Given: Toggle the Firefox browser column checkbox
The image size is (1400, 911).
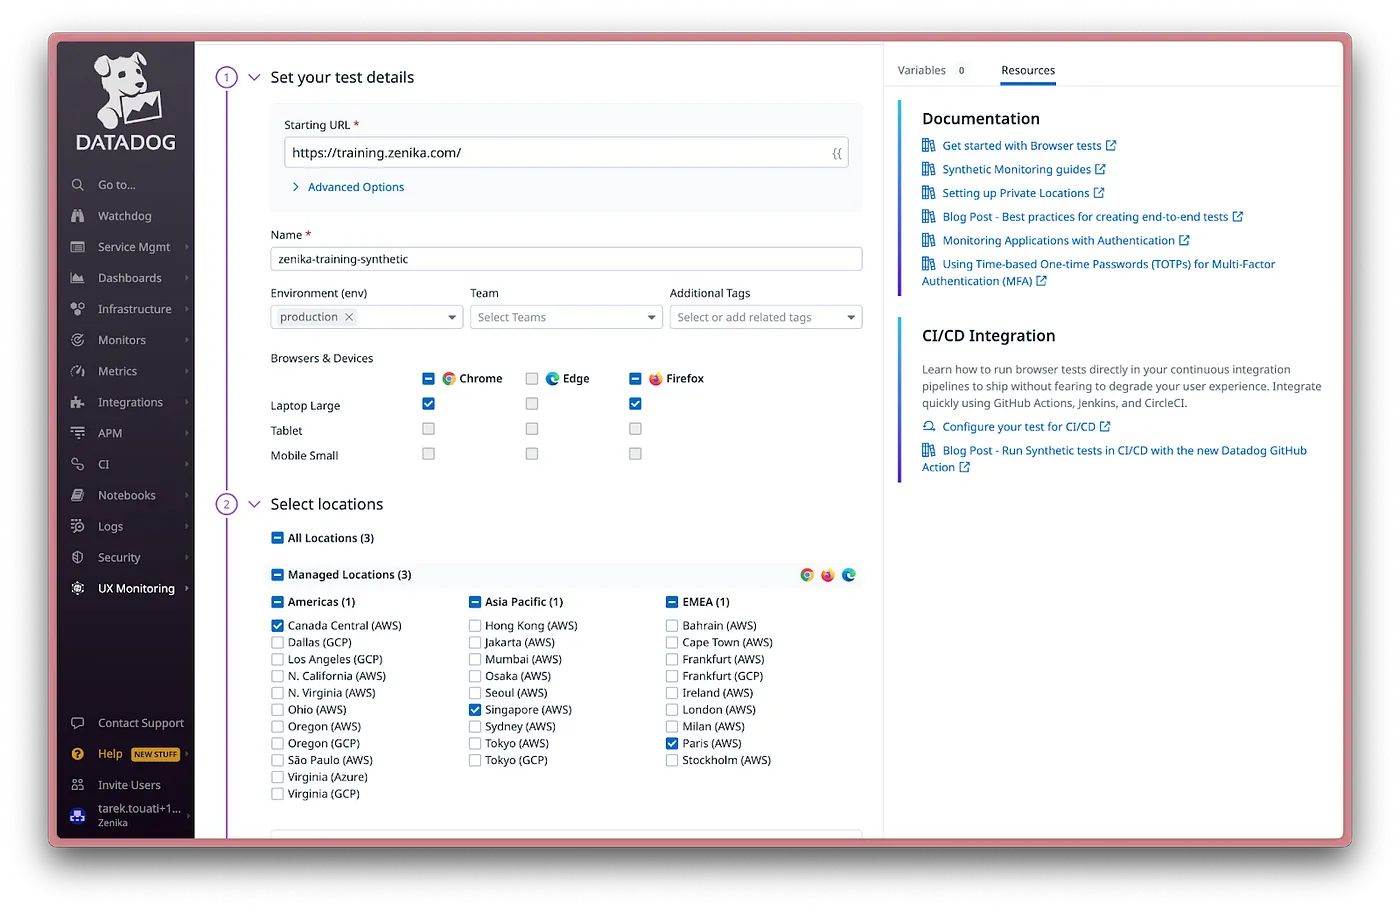Looking at the screenshot, I should pyautogui.click(x=635, y=379).
